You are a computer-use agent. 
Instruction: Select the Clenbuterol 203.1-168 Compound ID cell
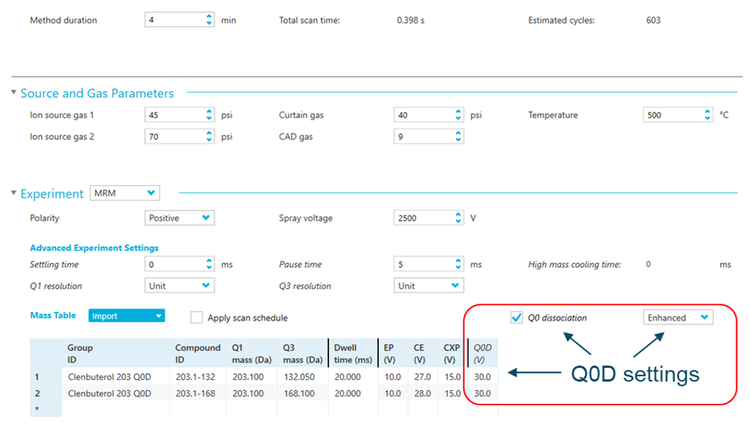[x=201, y=394]
